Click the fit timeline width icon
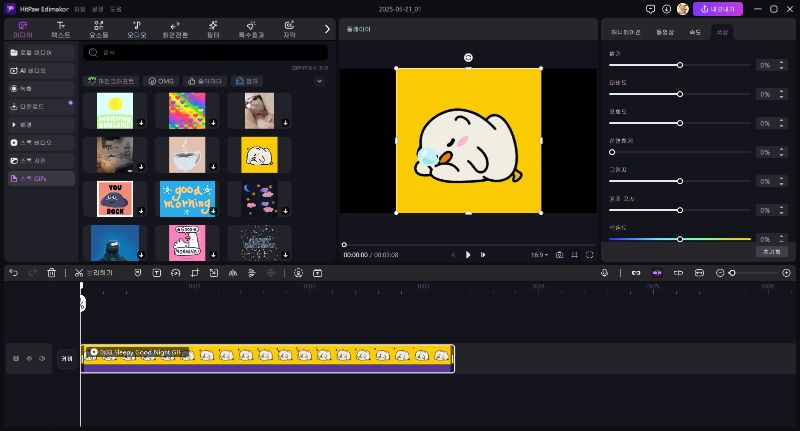The width and height of the screenshot is (800, 431). [x=699, y=273]
